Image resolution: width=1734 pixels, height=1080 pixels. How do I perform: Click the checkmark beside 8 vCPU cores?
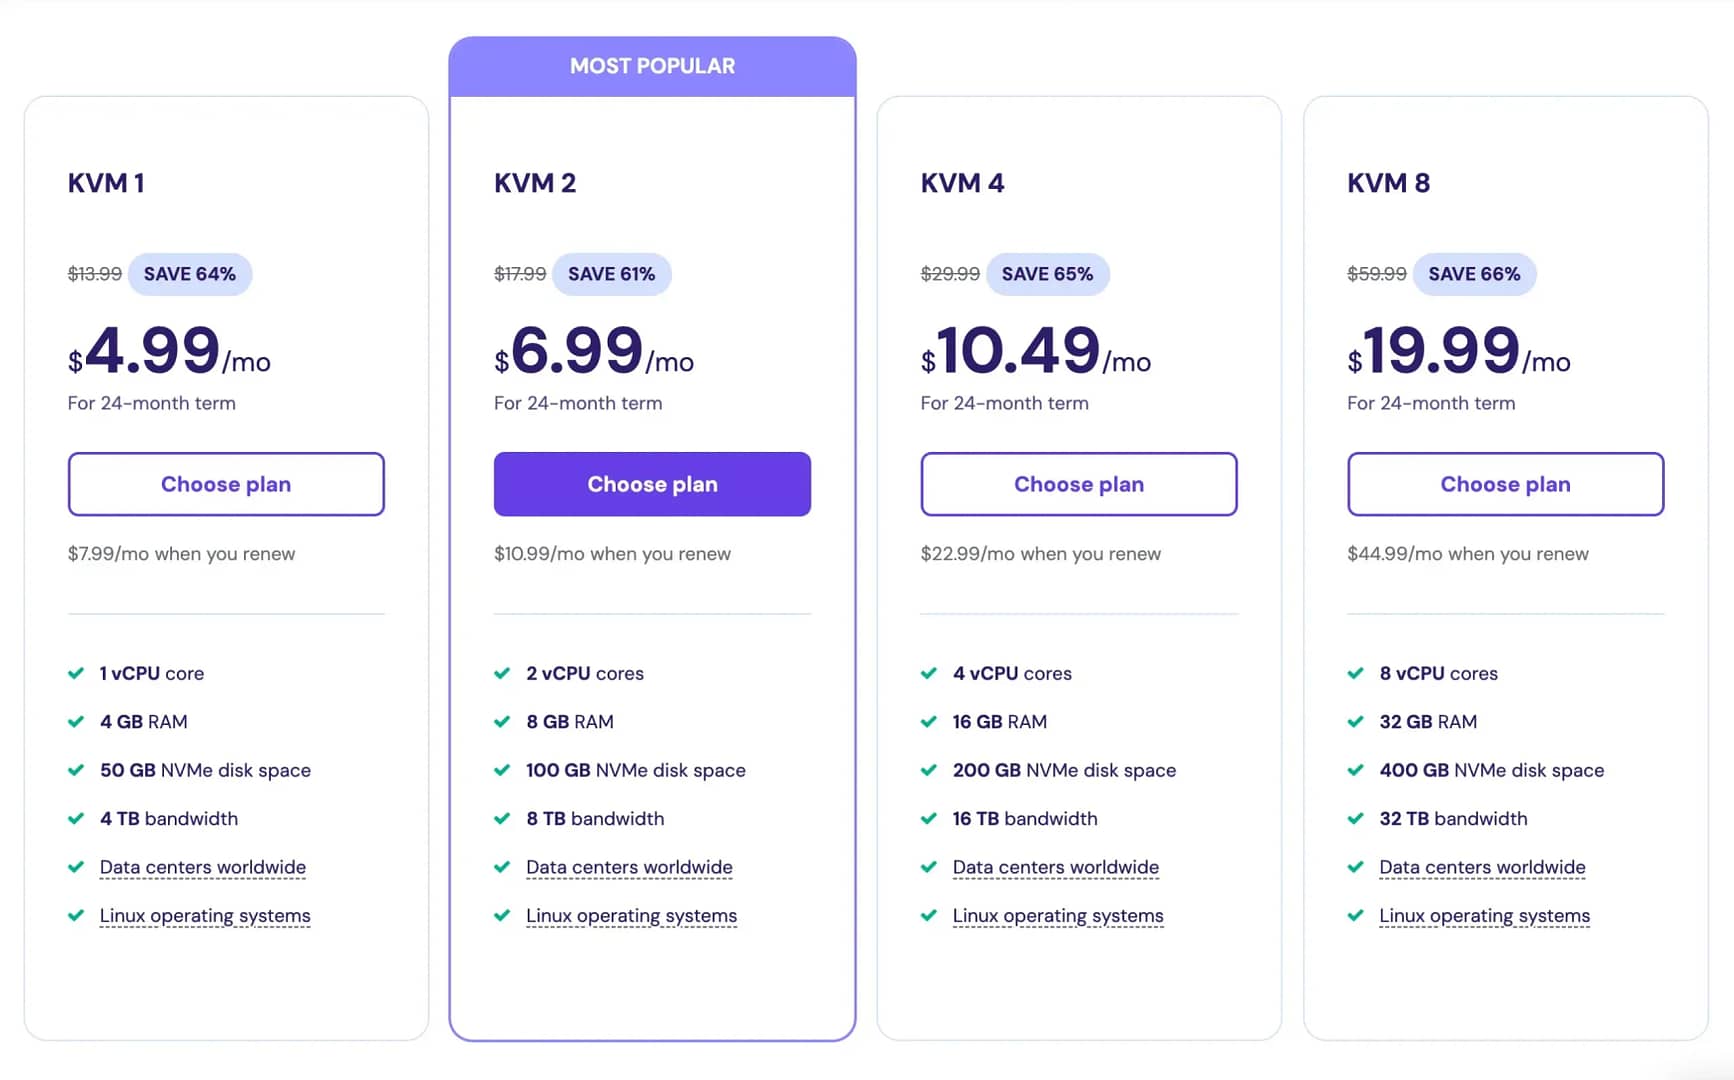coord(1356,673)
